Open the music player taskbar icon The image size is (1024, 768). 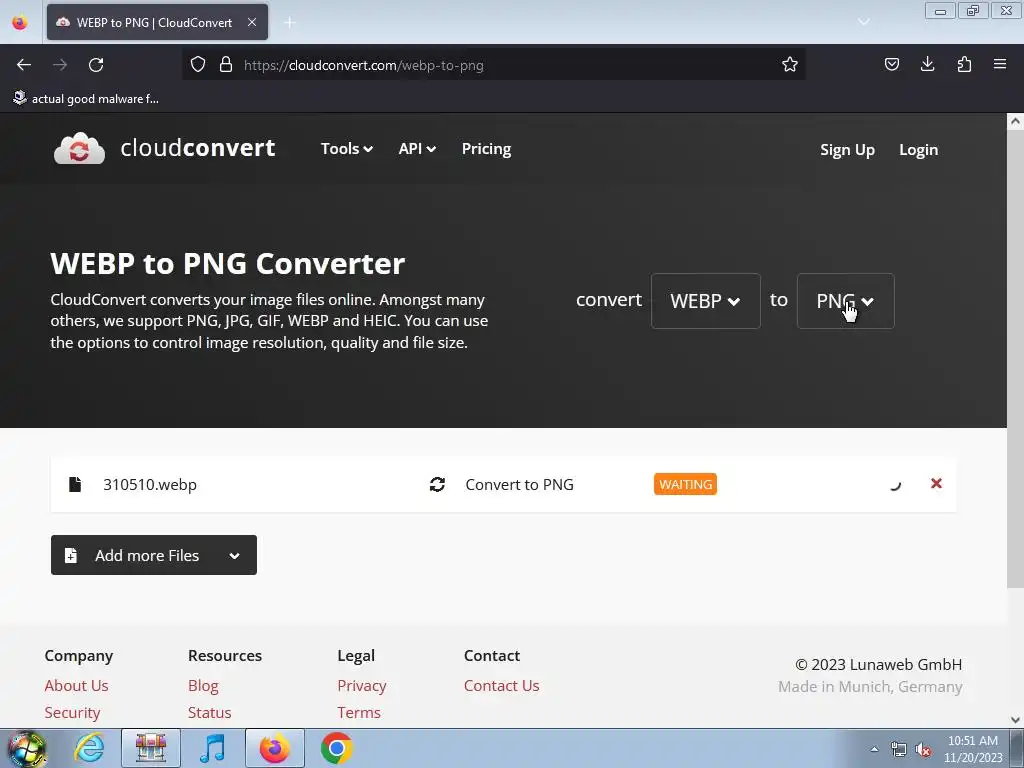pos(212,749)
